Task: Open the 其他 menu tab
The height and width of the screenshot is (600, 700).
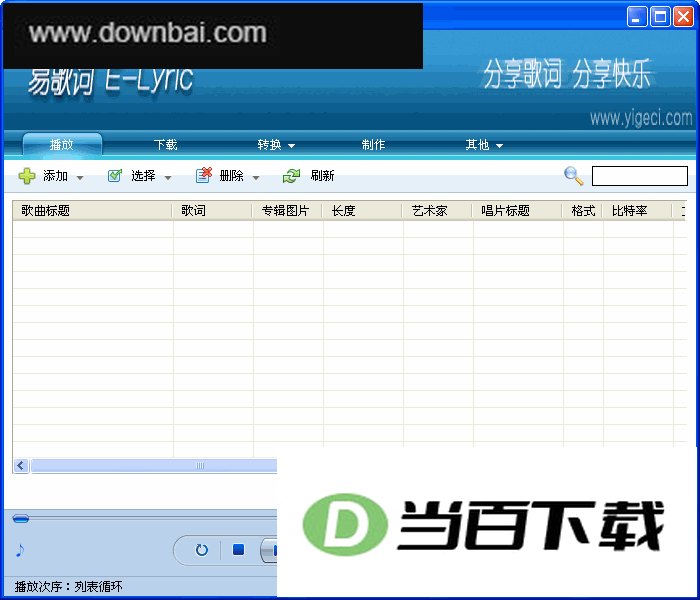Action: click(484, 145)
